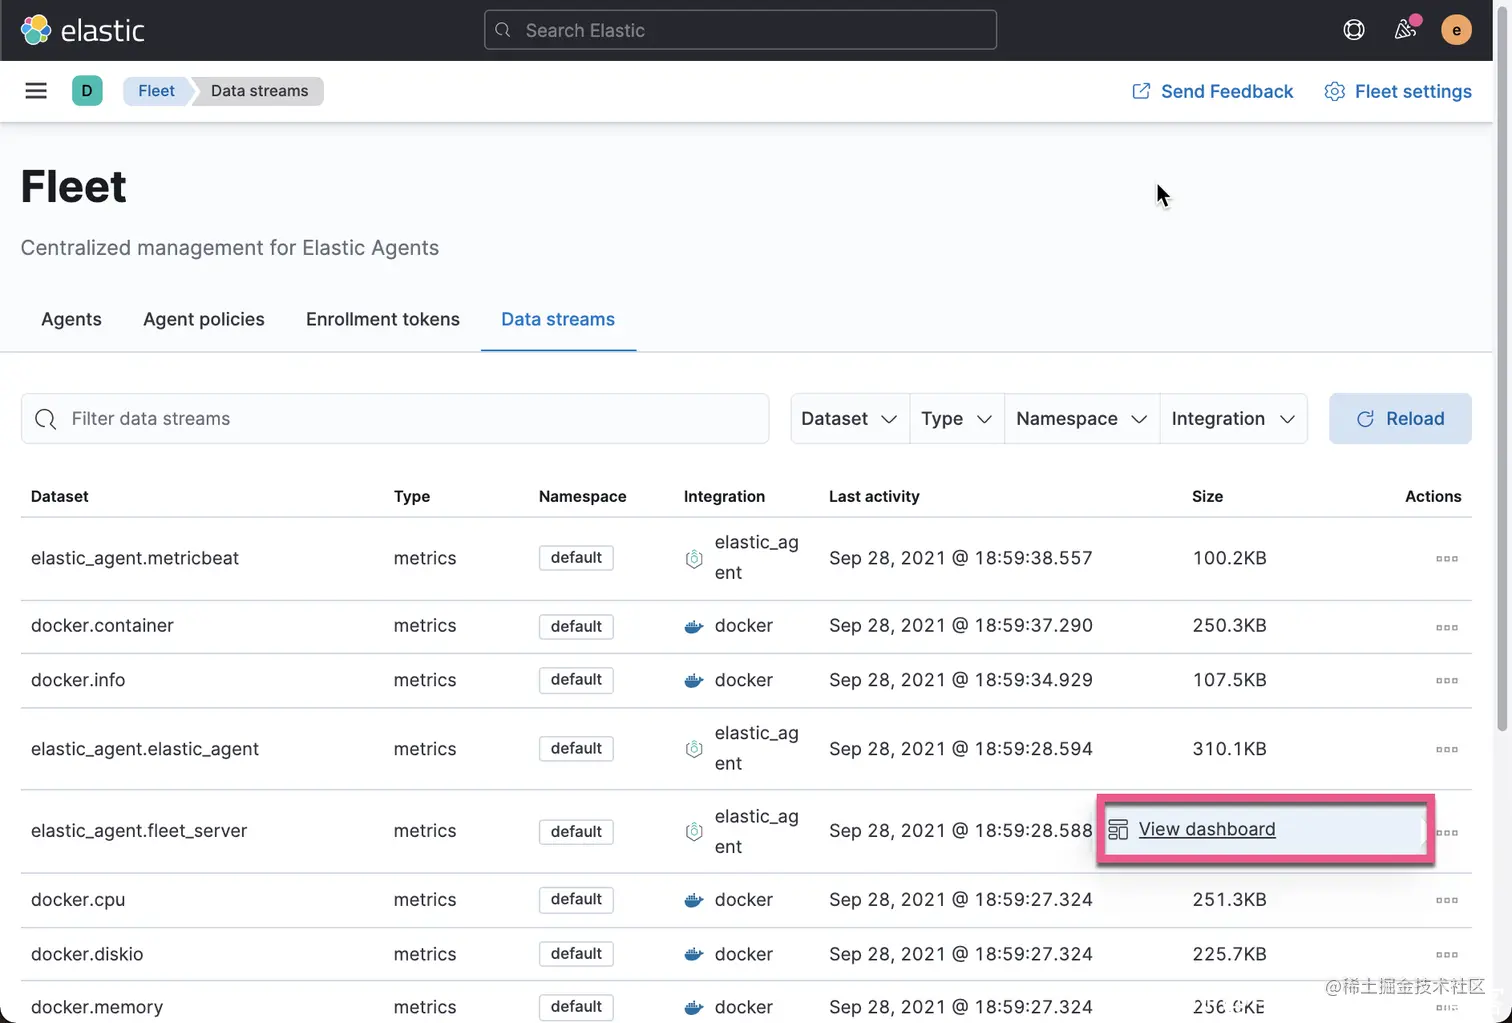
Task: Click the docker icon in docker.cpu row
Action: point(693,900)
